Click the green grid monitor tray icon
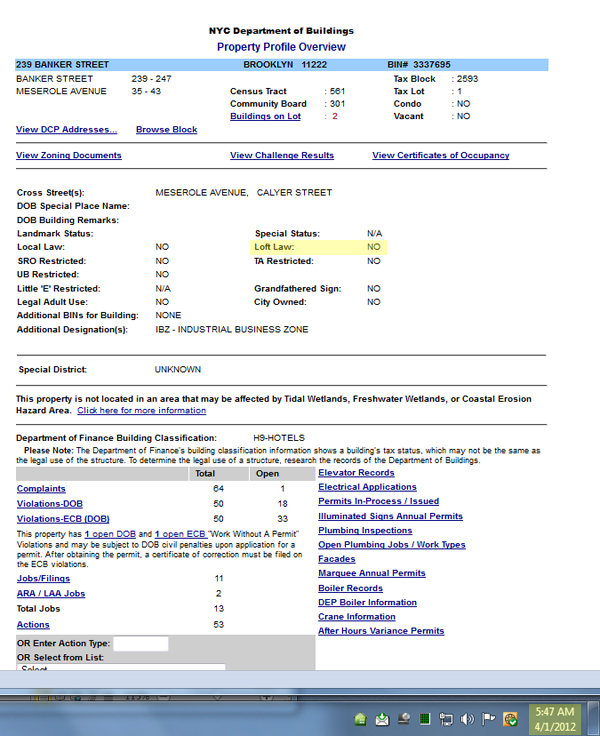 (424, 718)
